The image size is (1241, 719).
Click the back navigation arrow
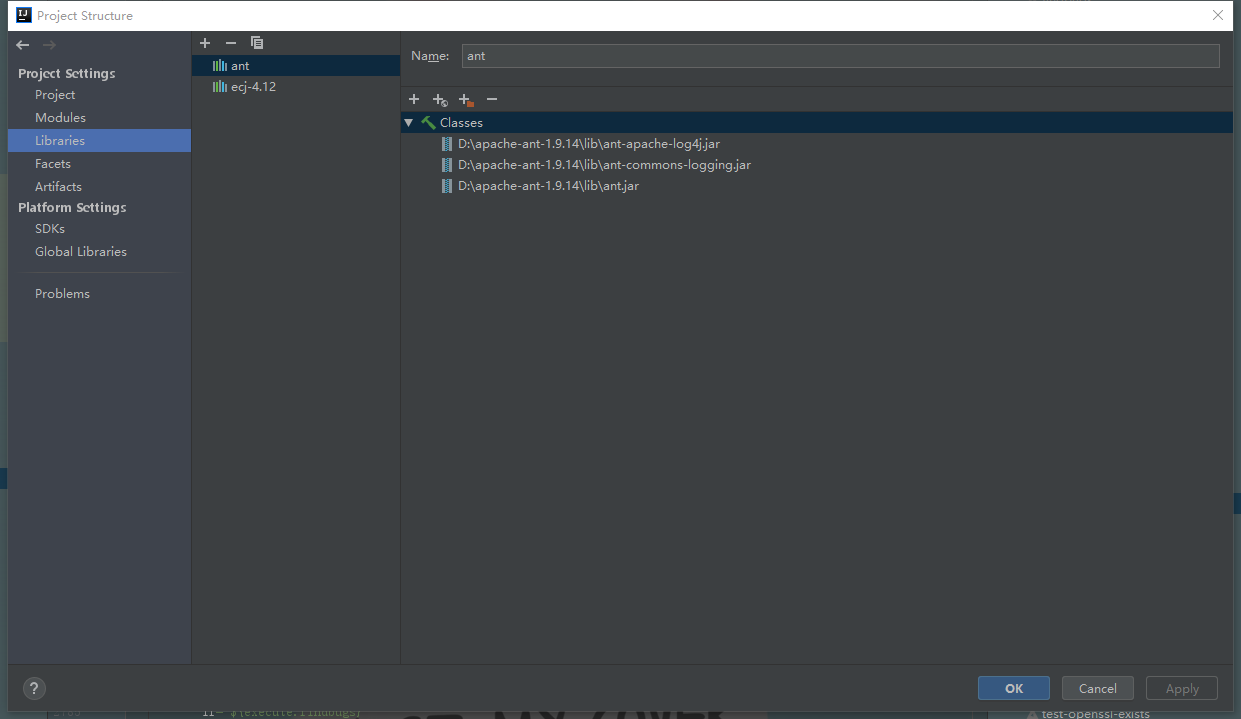[23, 45]
